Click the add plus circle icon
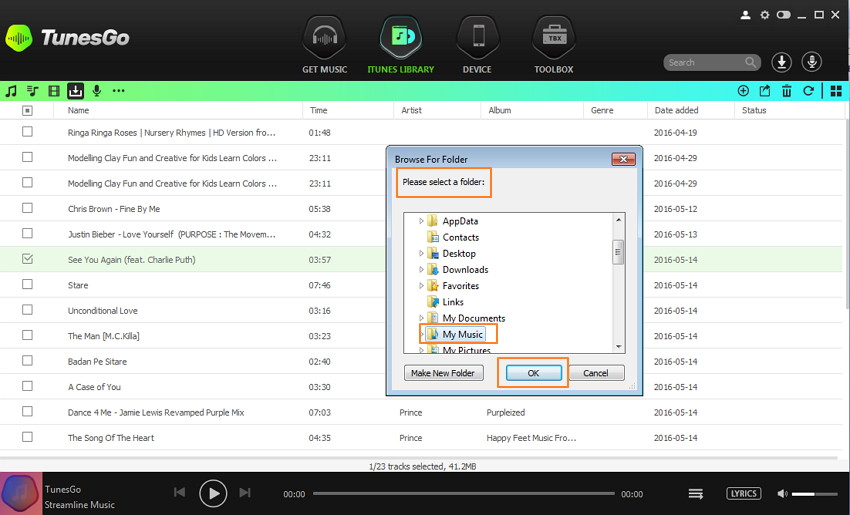 click(743, 91)
